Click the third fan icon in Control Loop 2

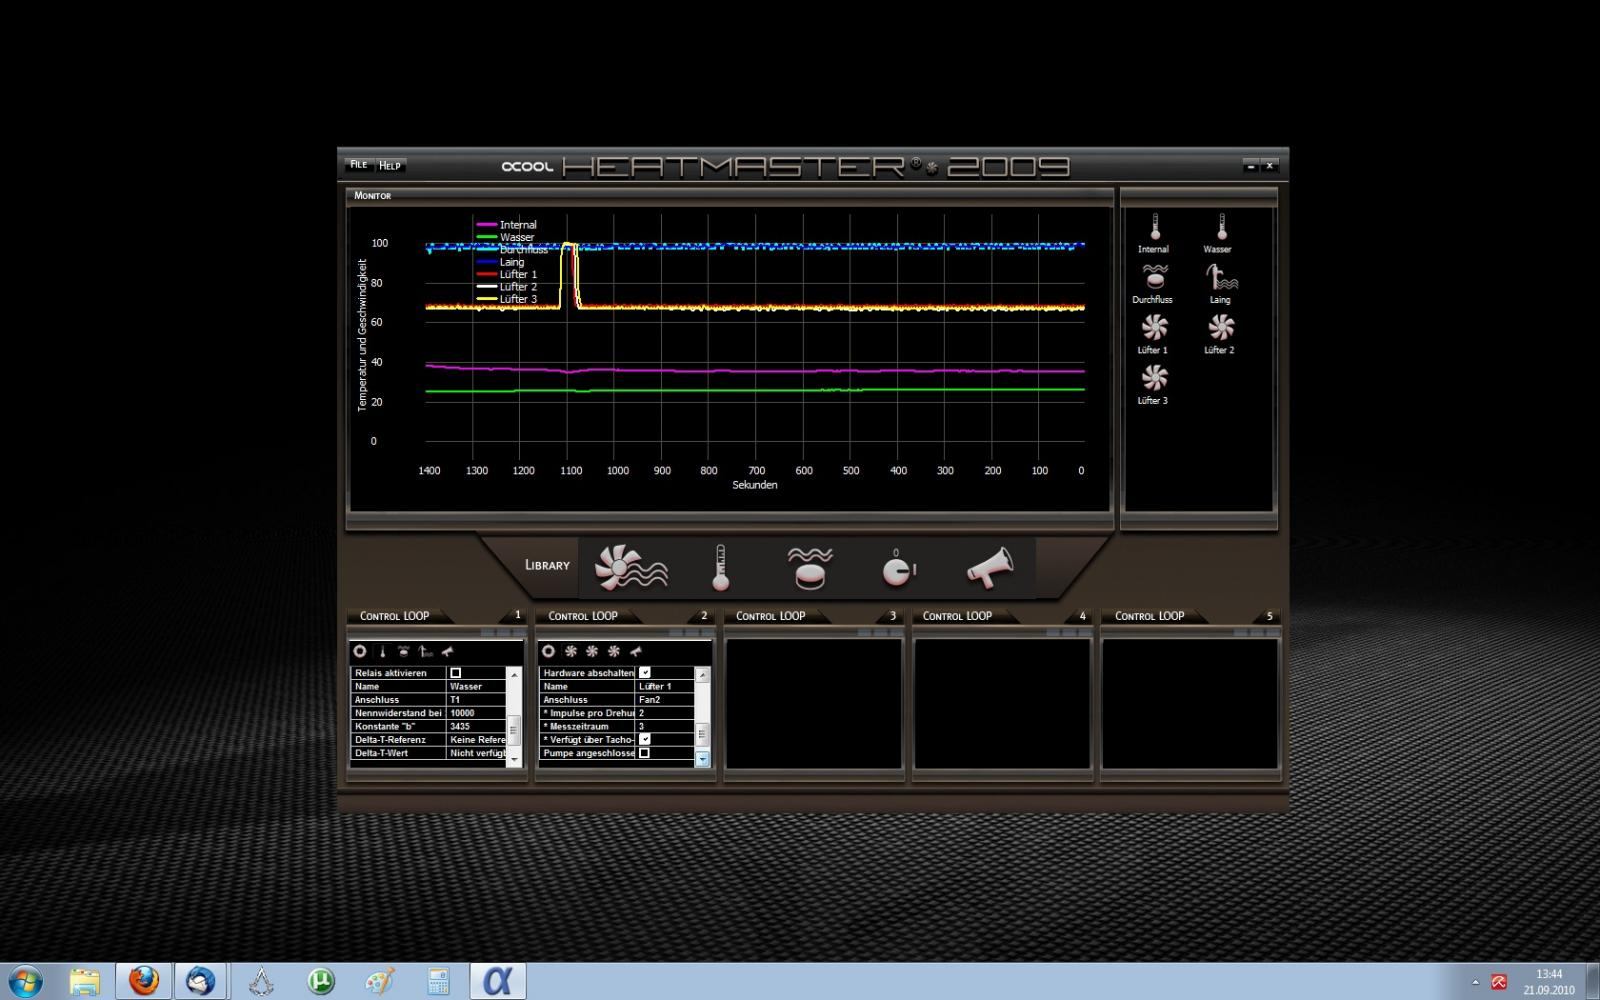point(614,651)
